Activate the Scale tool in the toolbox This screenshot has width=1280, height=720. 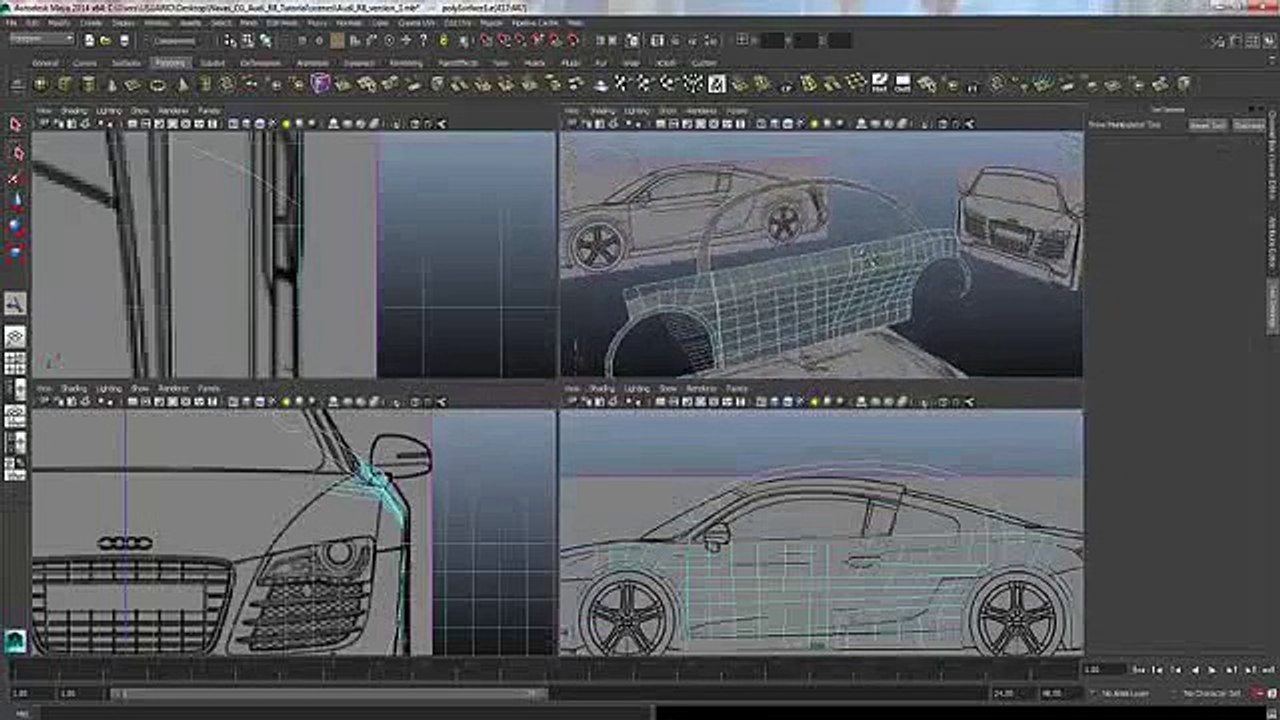tap(15, 252)
